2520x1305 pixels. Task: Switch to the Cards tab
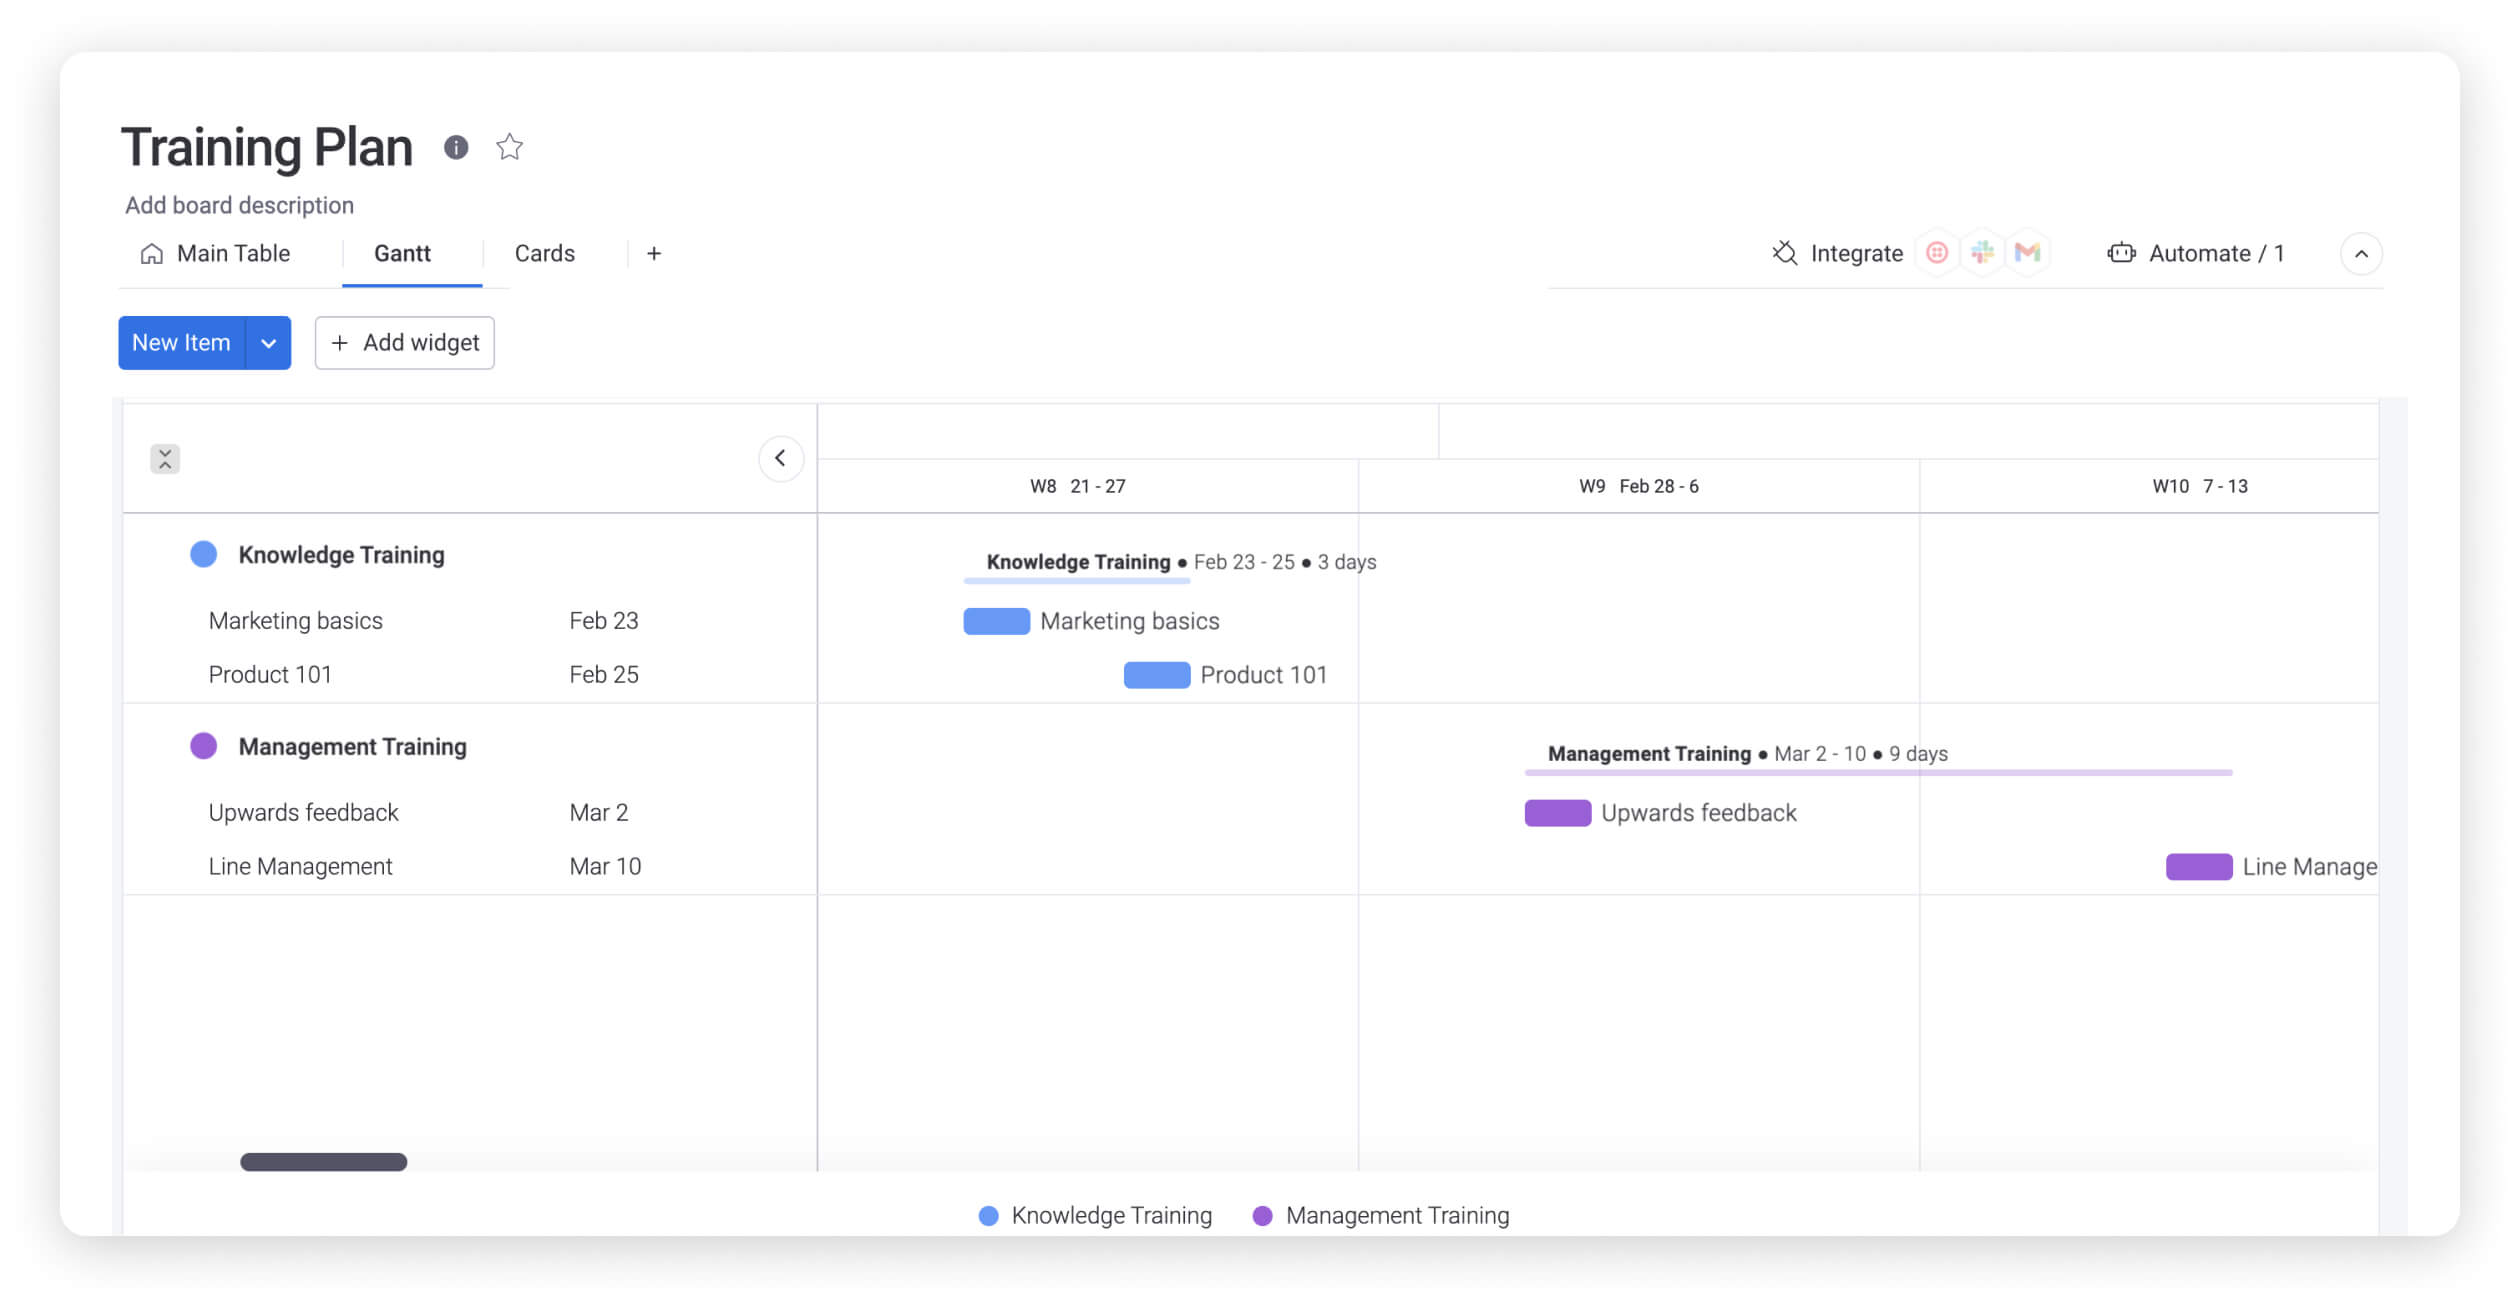click(x=543, y=253)
